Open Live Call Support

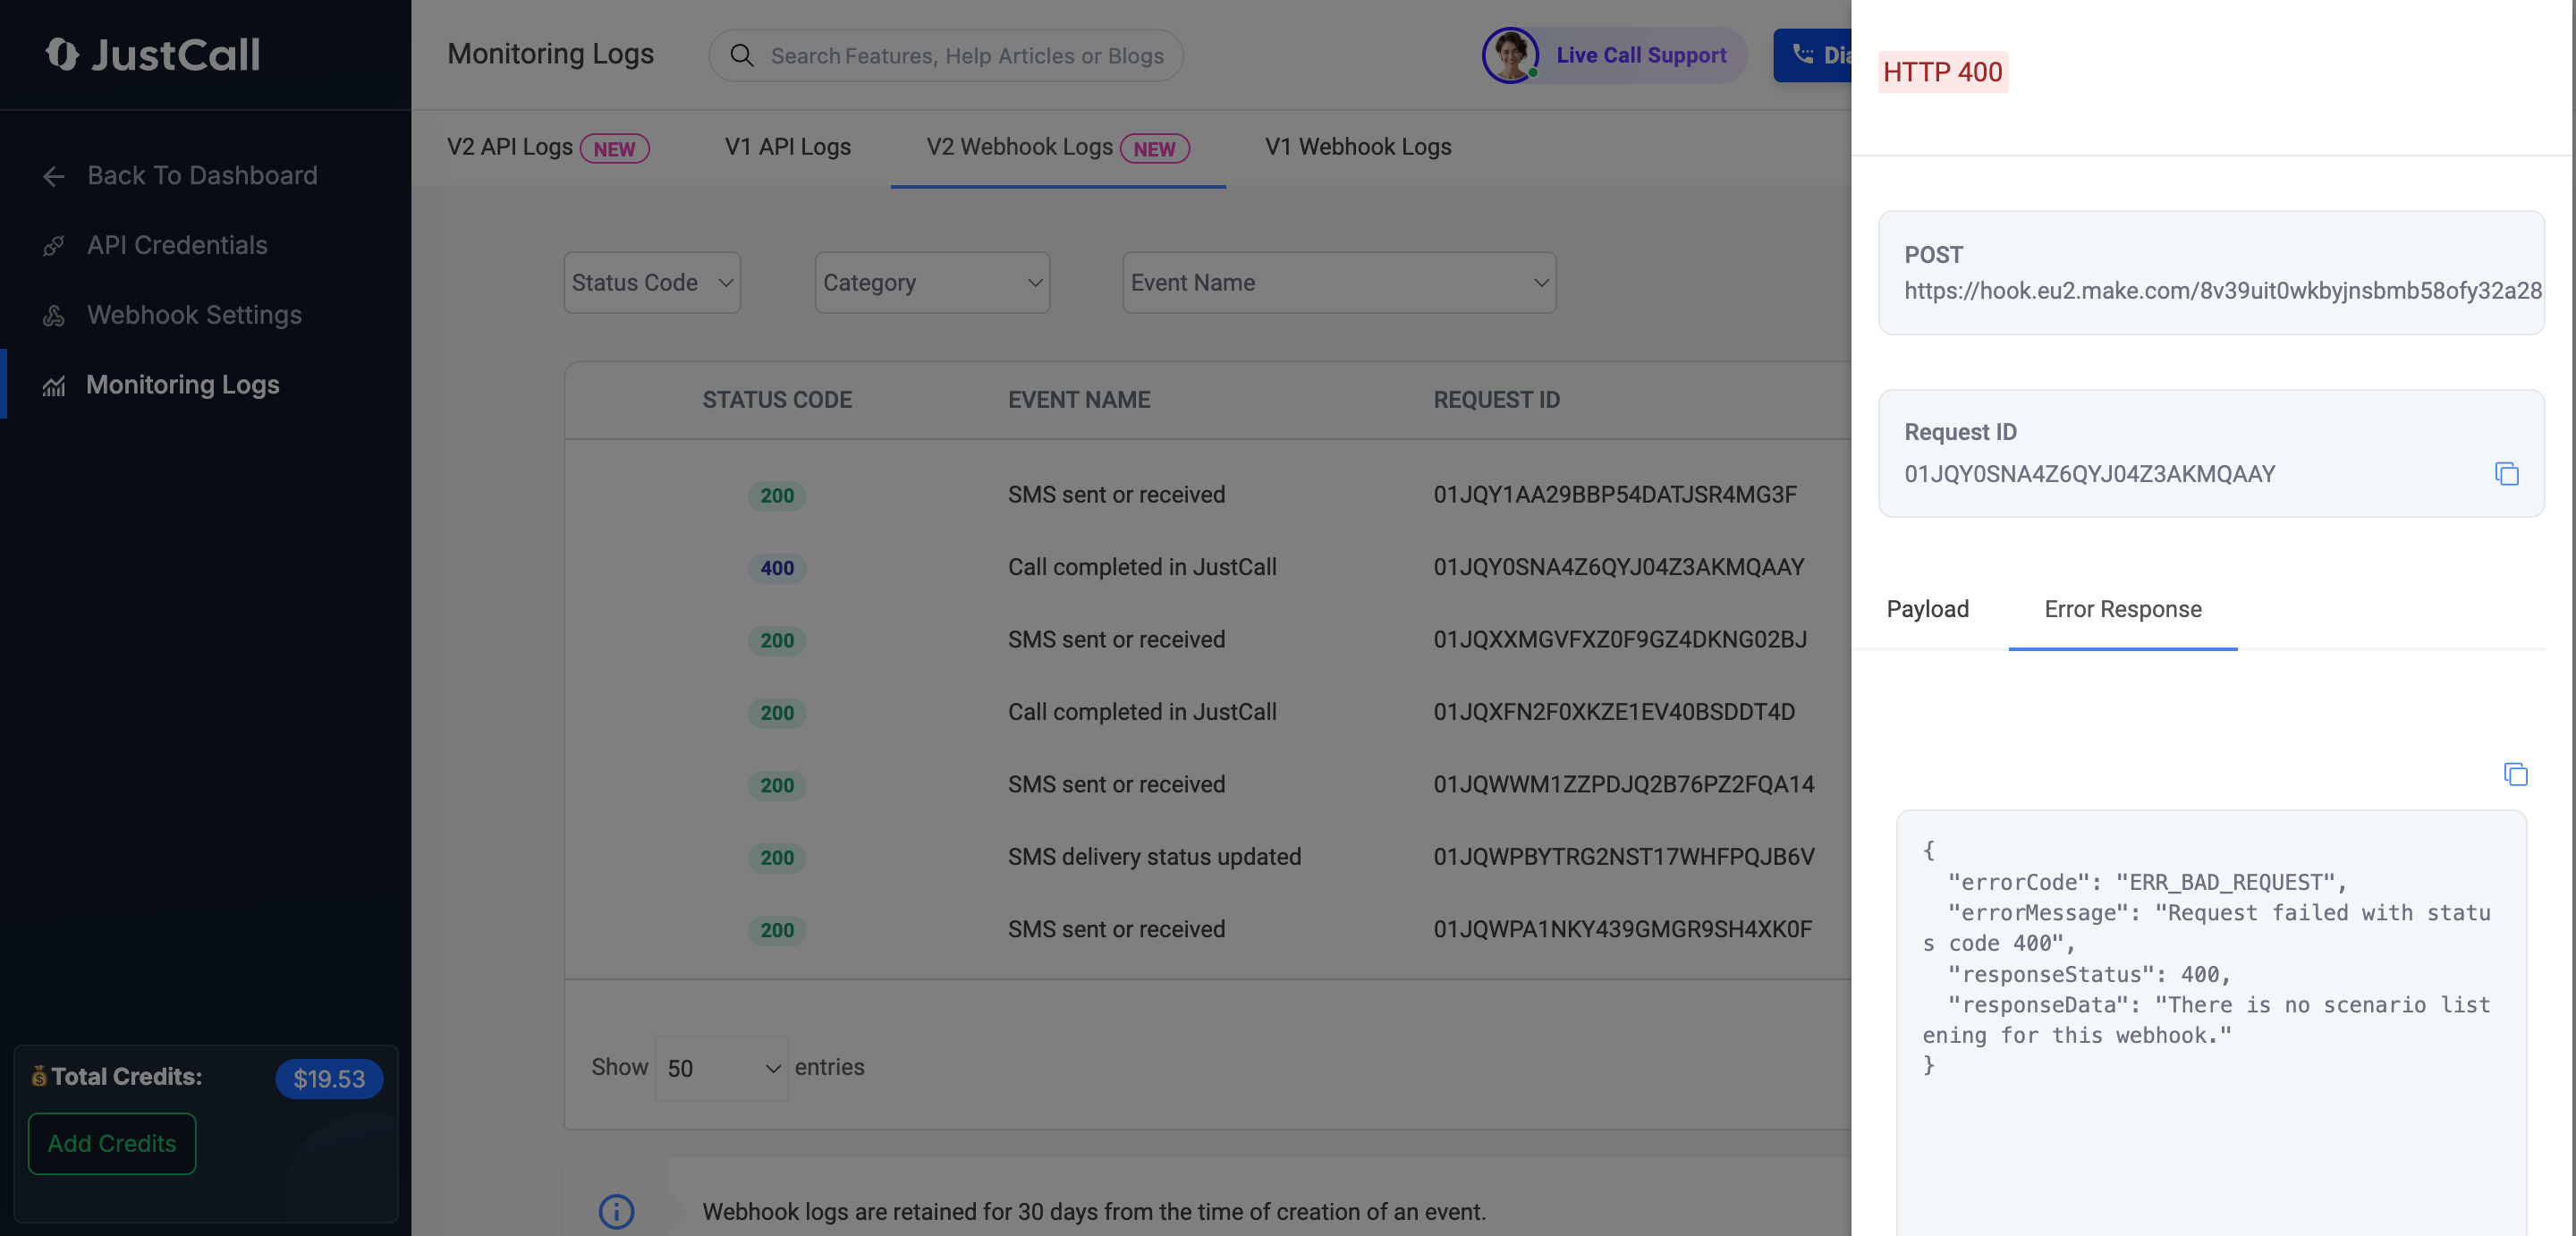(1640, 56)
